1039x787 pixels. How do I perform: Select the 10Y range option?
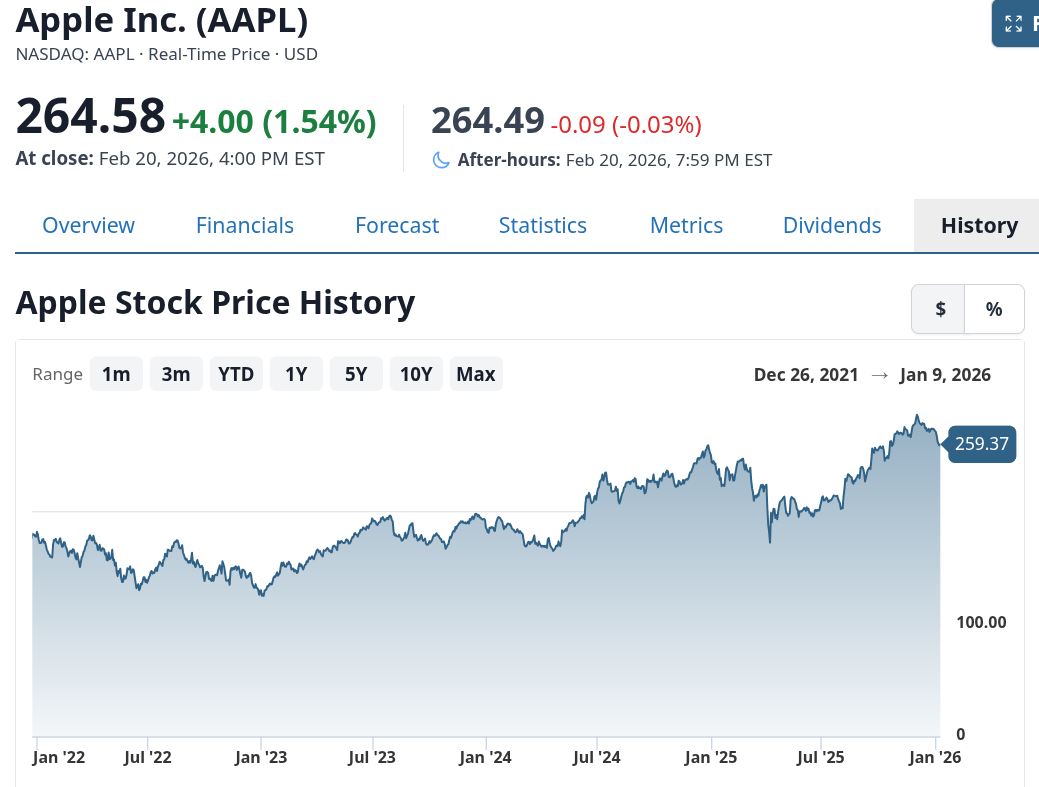tap(416, 373)
